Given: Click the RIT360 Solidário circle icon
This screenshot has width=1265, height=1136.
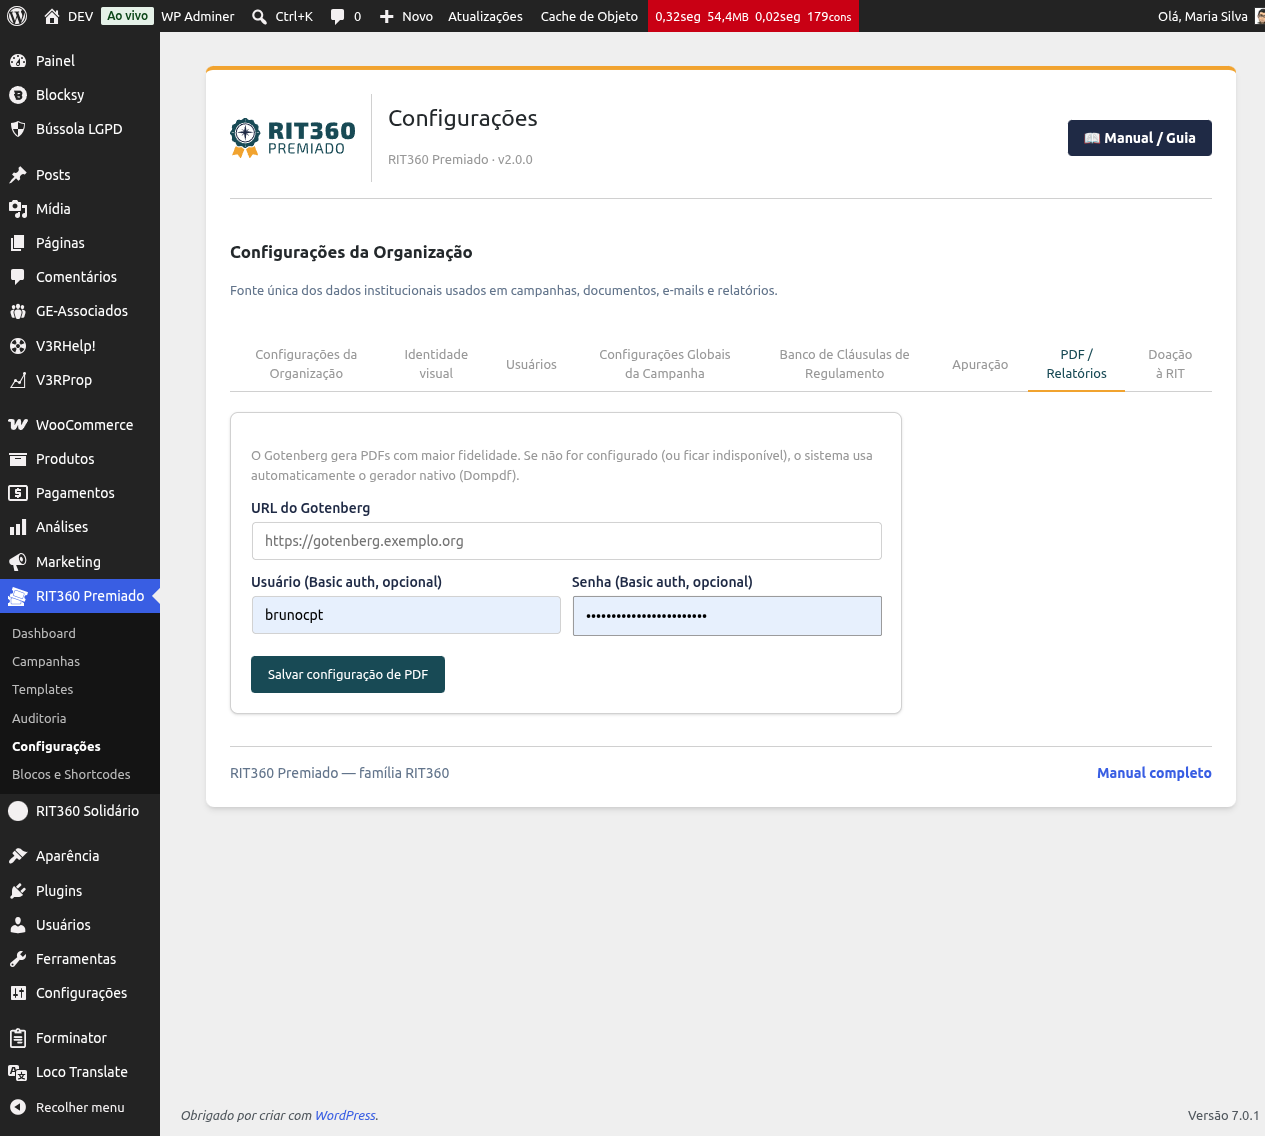Looking at the screenshot, I should (18, 811).
